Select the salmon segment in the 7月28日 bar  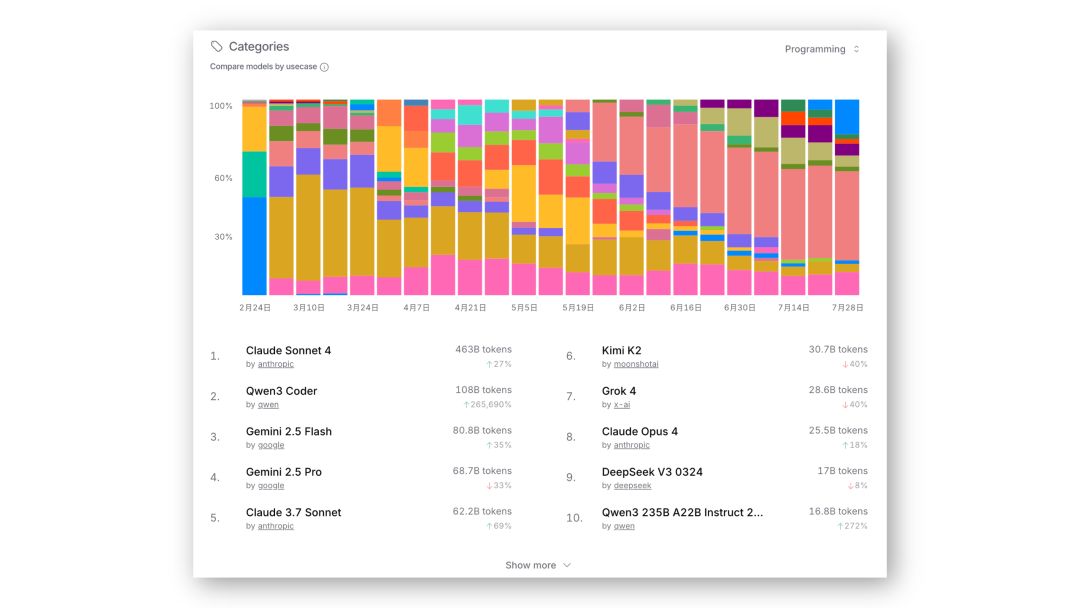847,216
